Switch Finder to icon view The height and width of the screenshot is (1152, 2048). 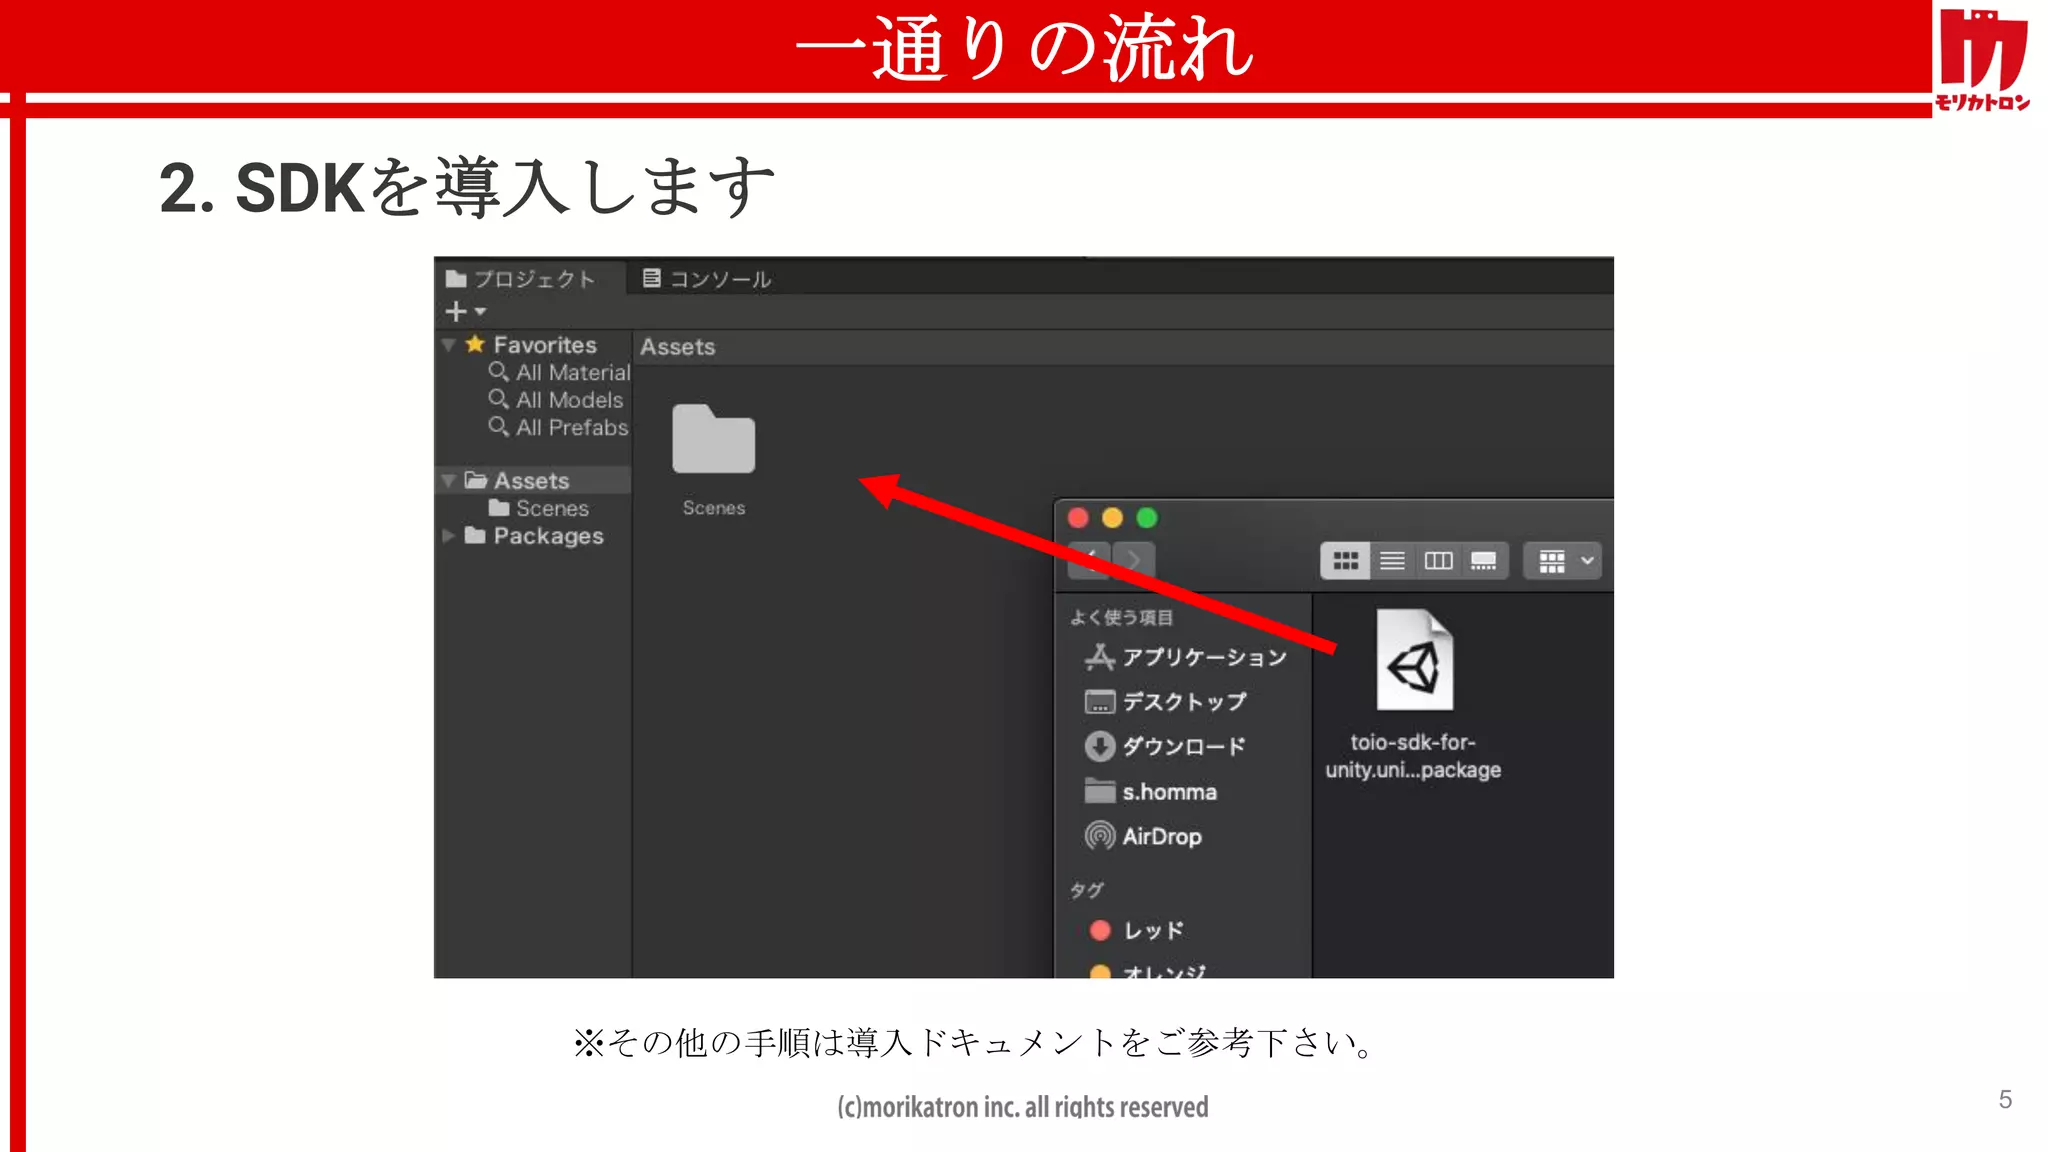tap(1345, 561)
